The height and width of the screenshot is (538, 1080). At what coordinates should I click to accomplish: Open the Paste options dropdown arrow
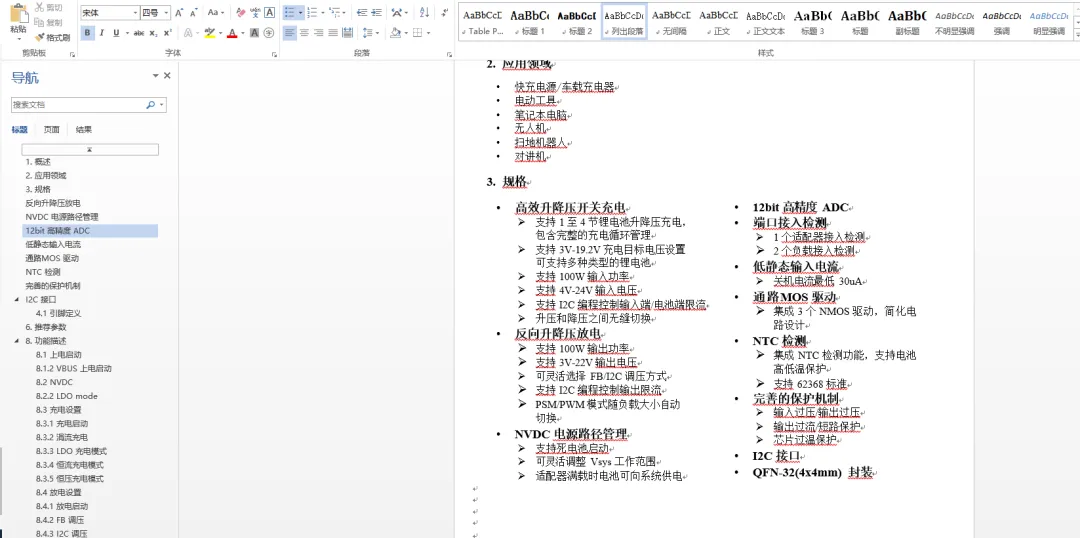coord(19,39)
